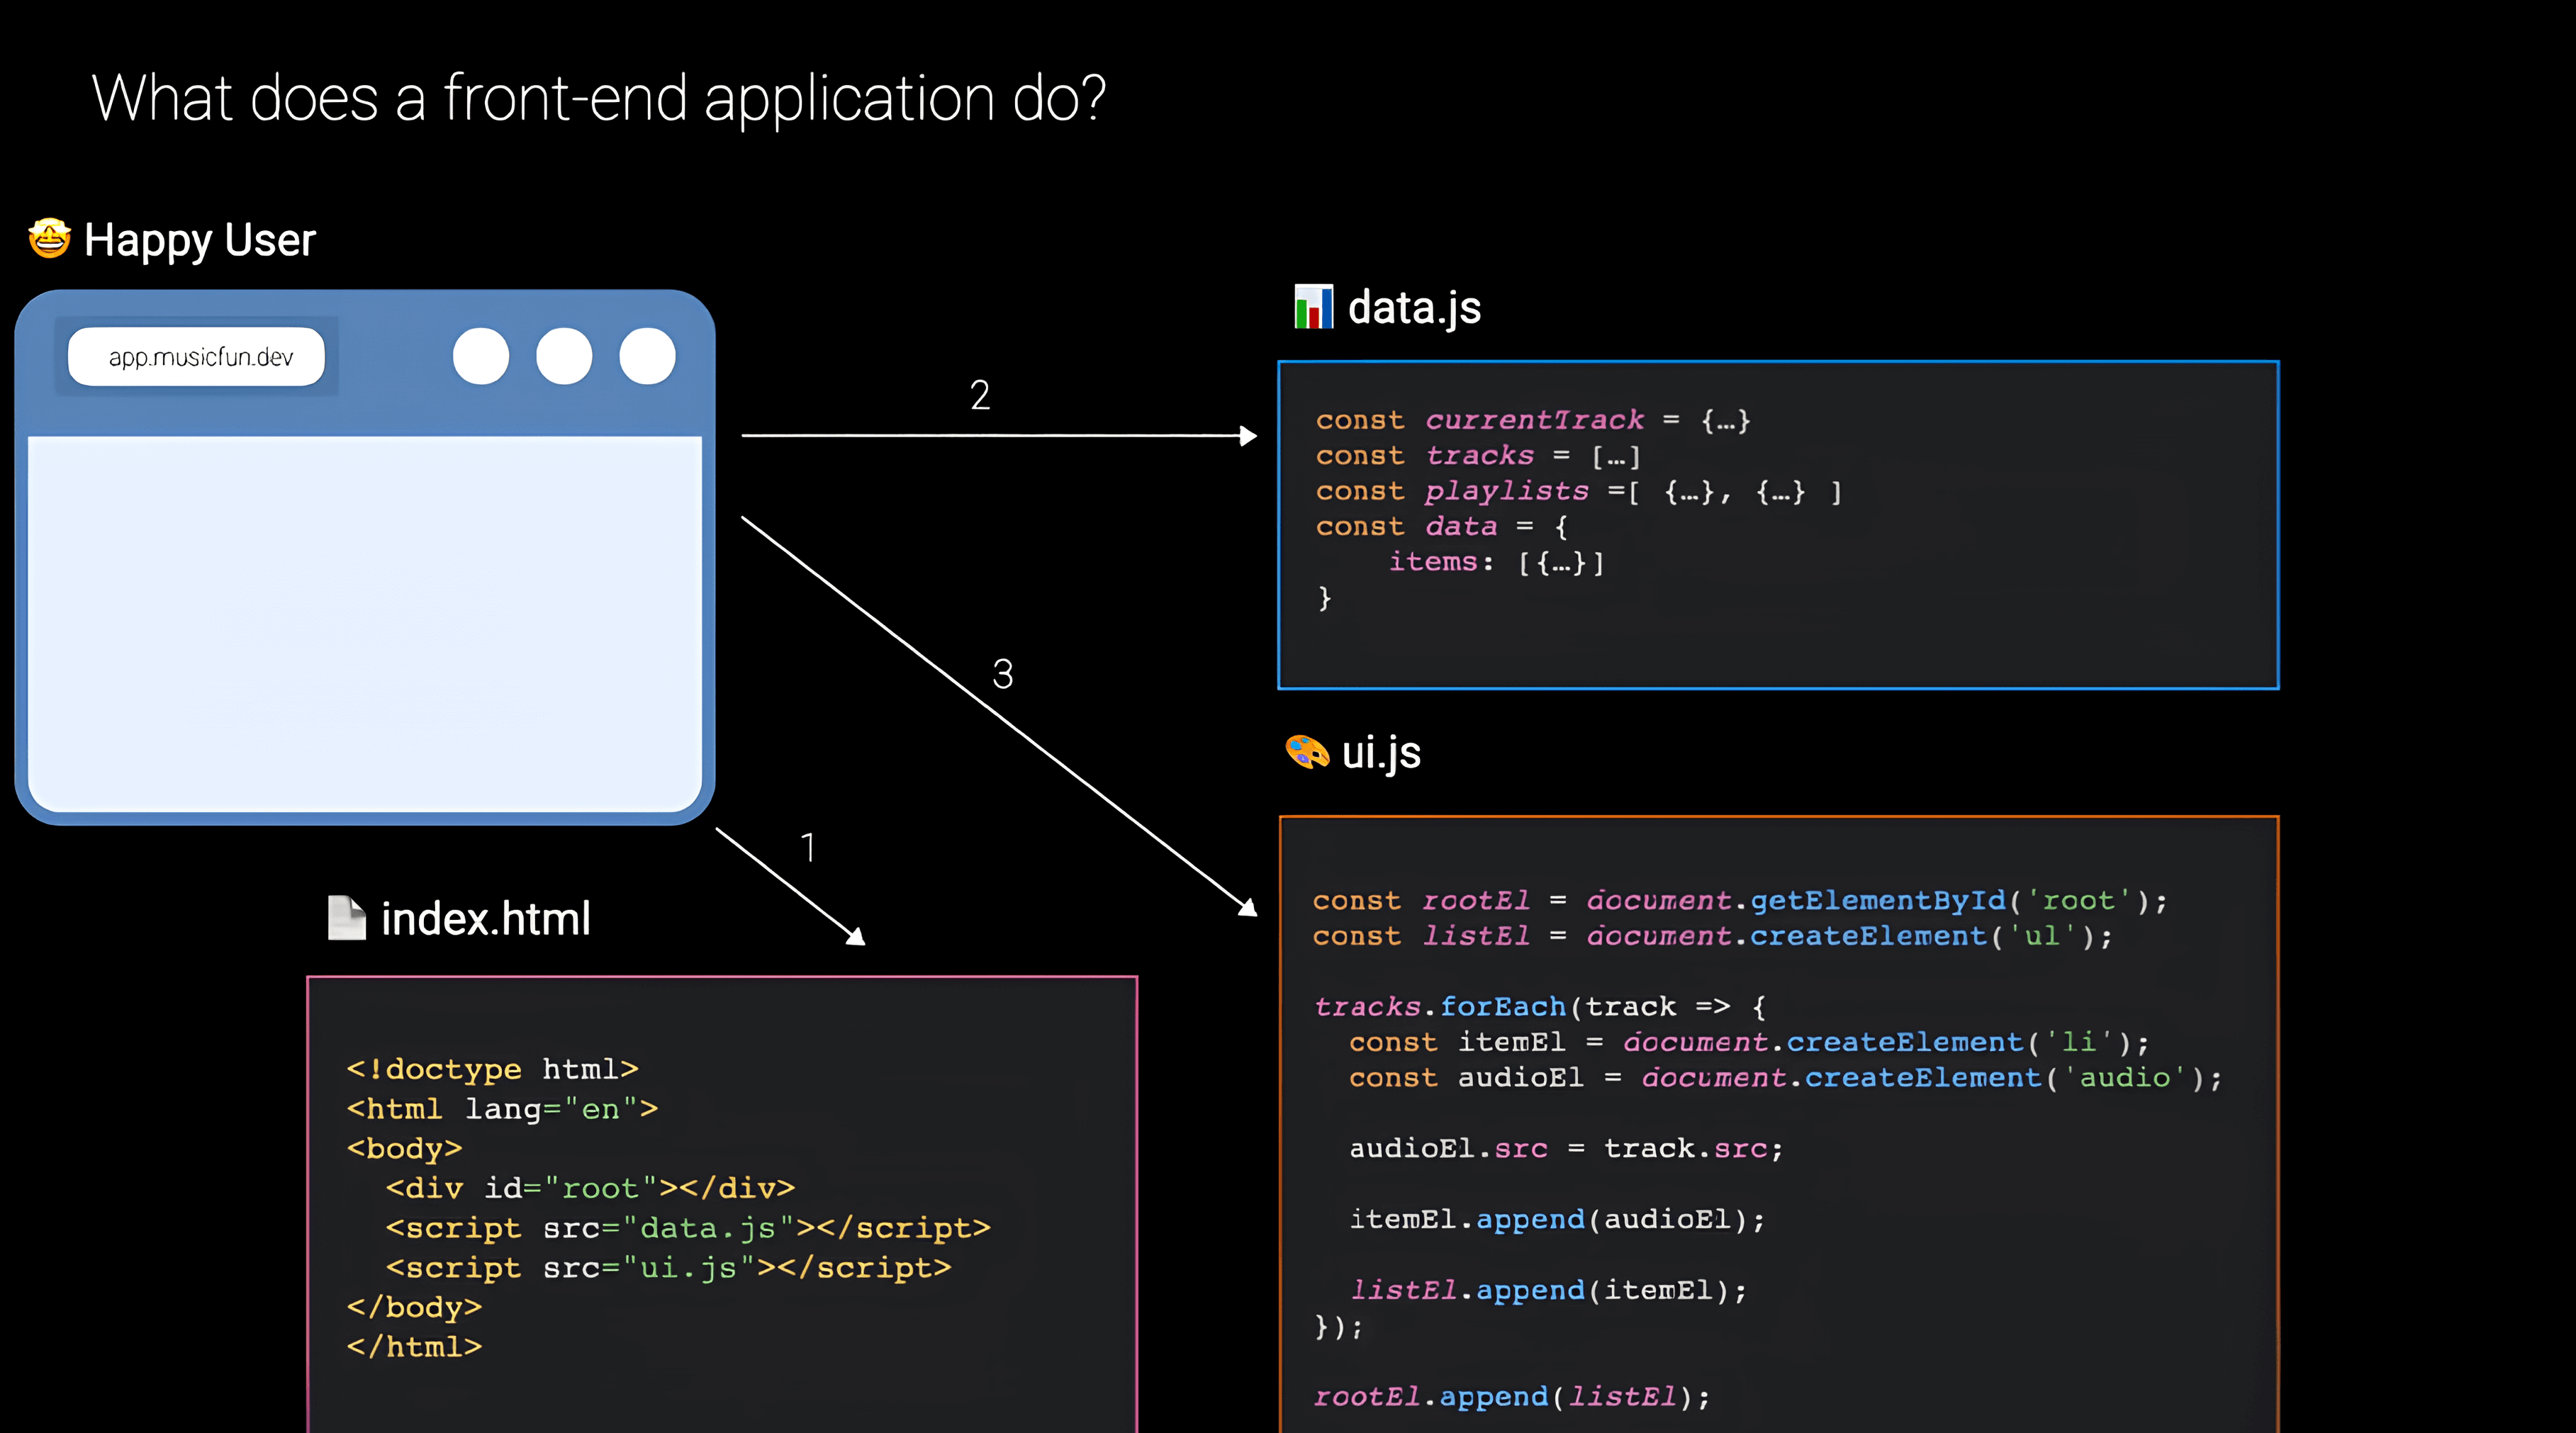Click the currentTrack constant in data.js code
The image size is (2576, 1433).
click(1533, 420)
